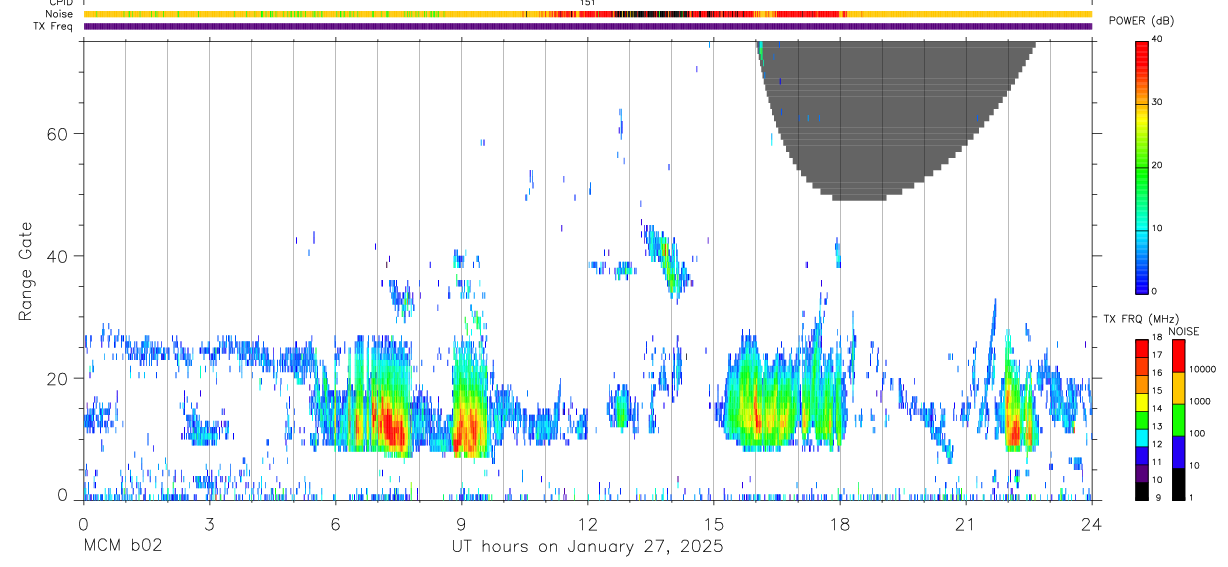Click the POWER (dB) color bar

point(1142,166)
